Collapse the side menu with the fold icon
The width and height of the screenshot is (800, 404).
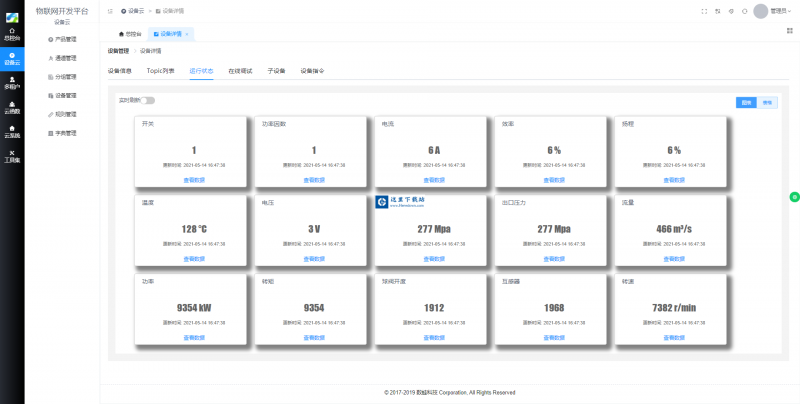coord(109,11)
